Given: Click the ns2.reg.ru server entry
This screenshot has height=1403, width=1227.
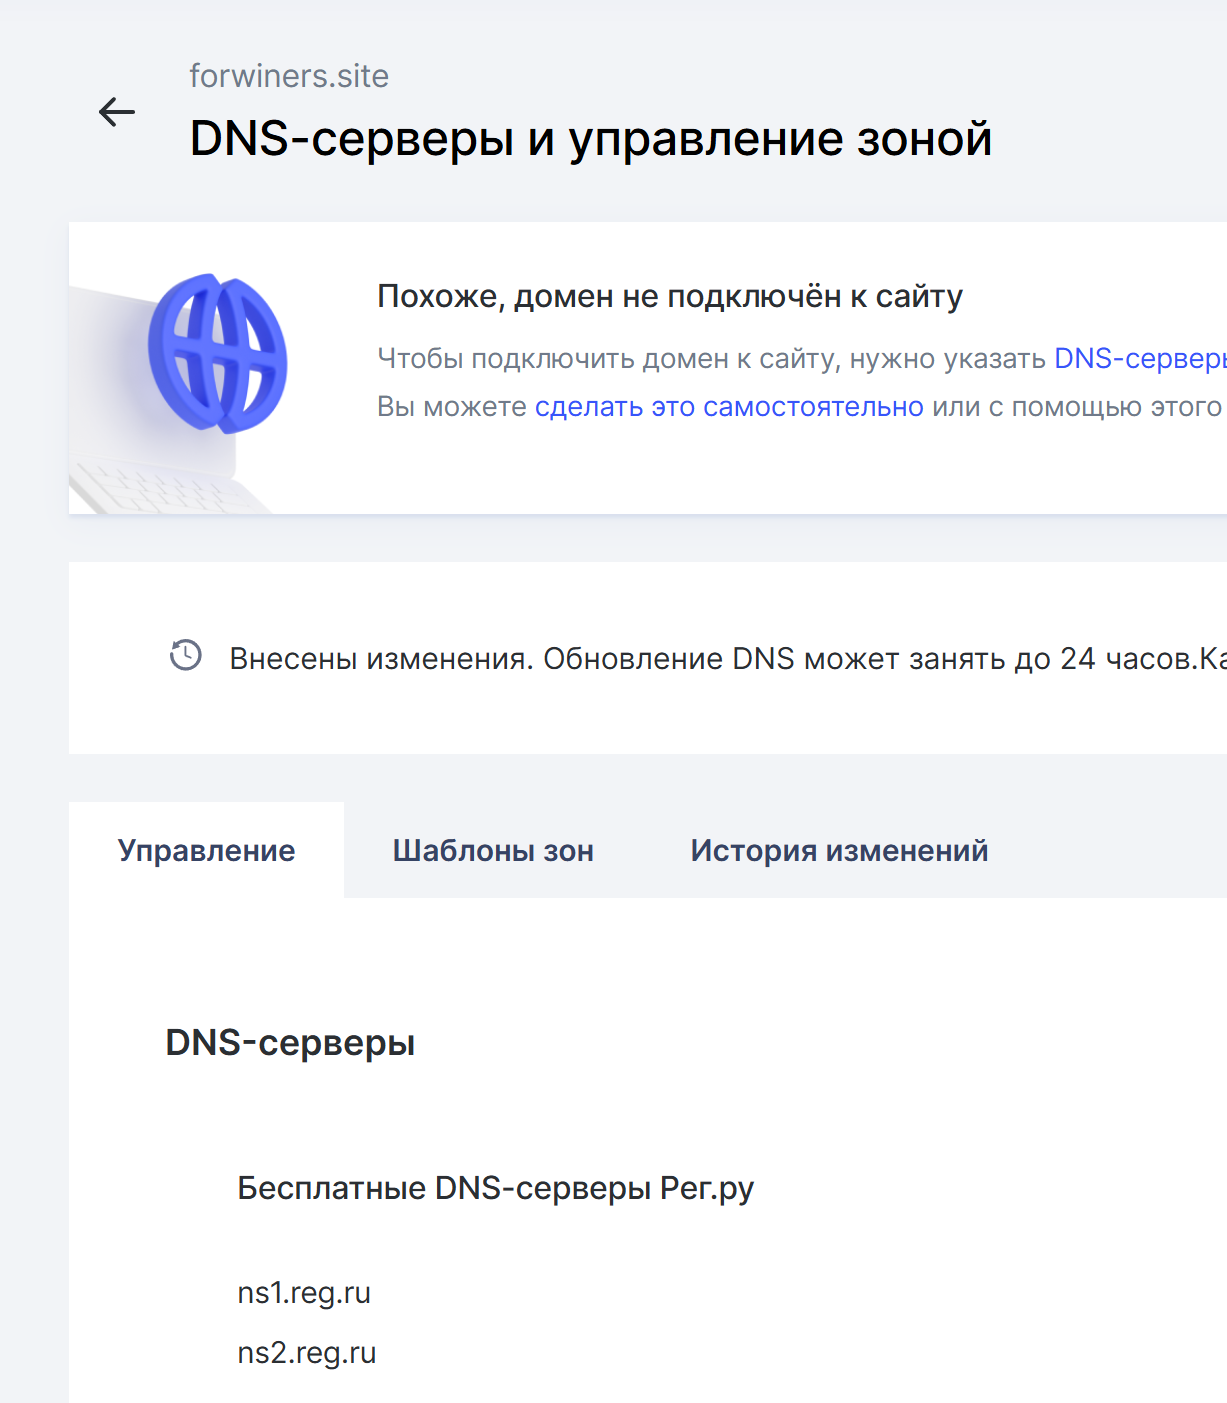Looking at the screenshot, I should [307, 1353].
